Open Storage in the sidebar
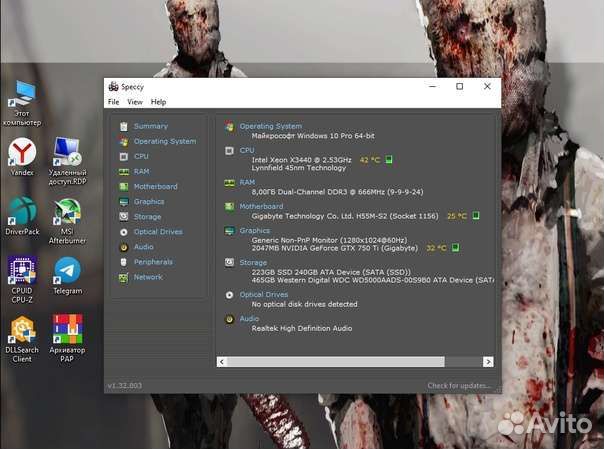The height and width of the screenshot is (449, 604). pos(147,216)
